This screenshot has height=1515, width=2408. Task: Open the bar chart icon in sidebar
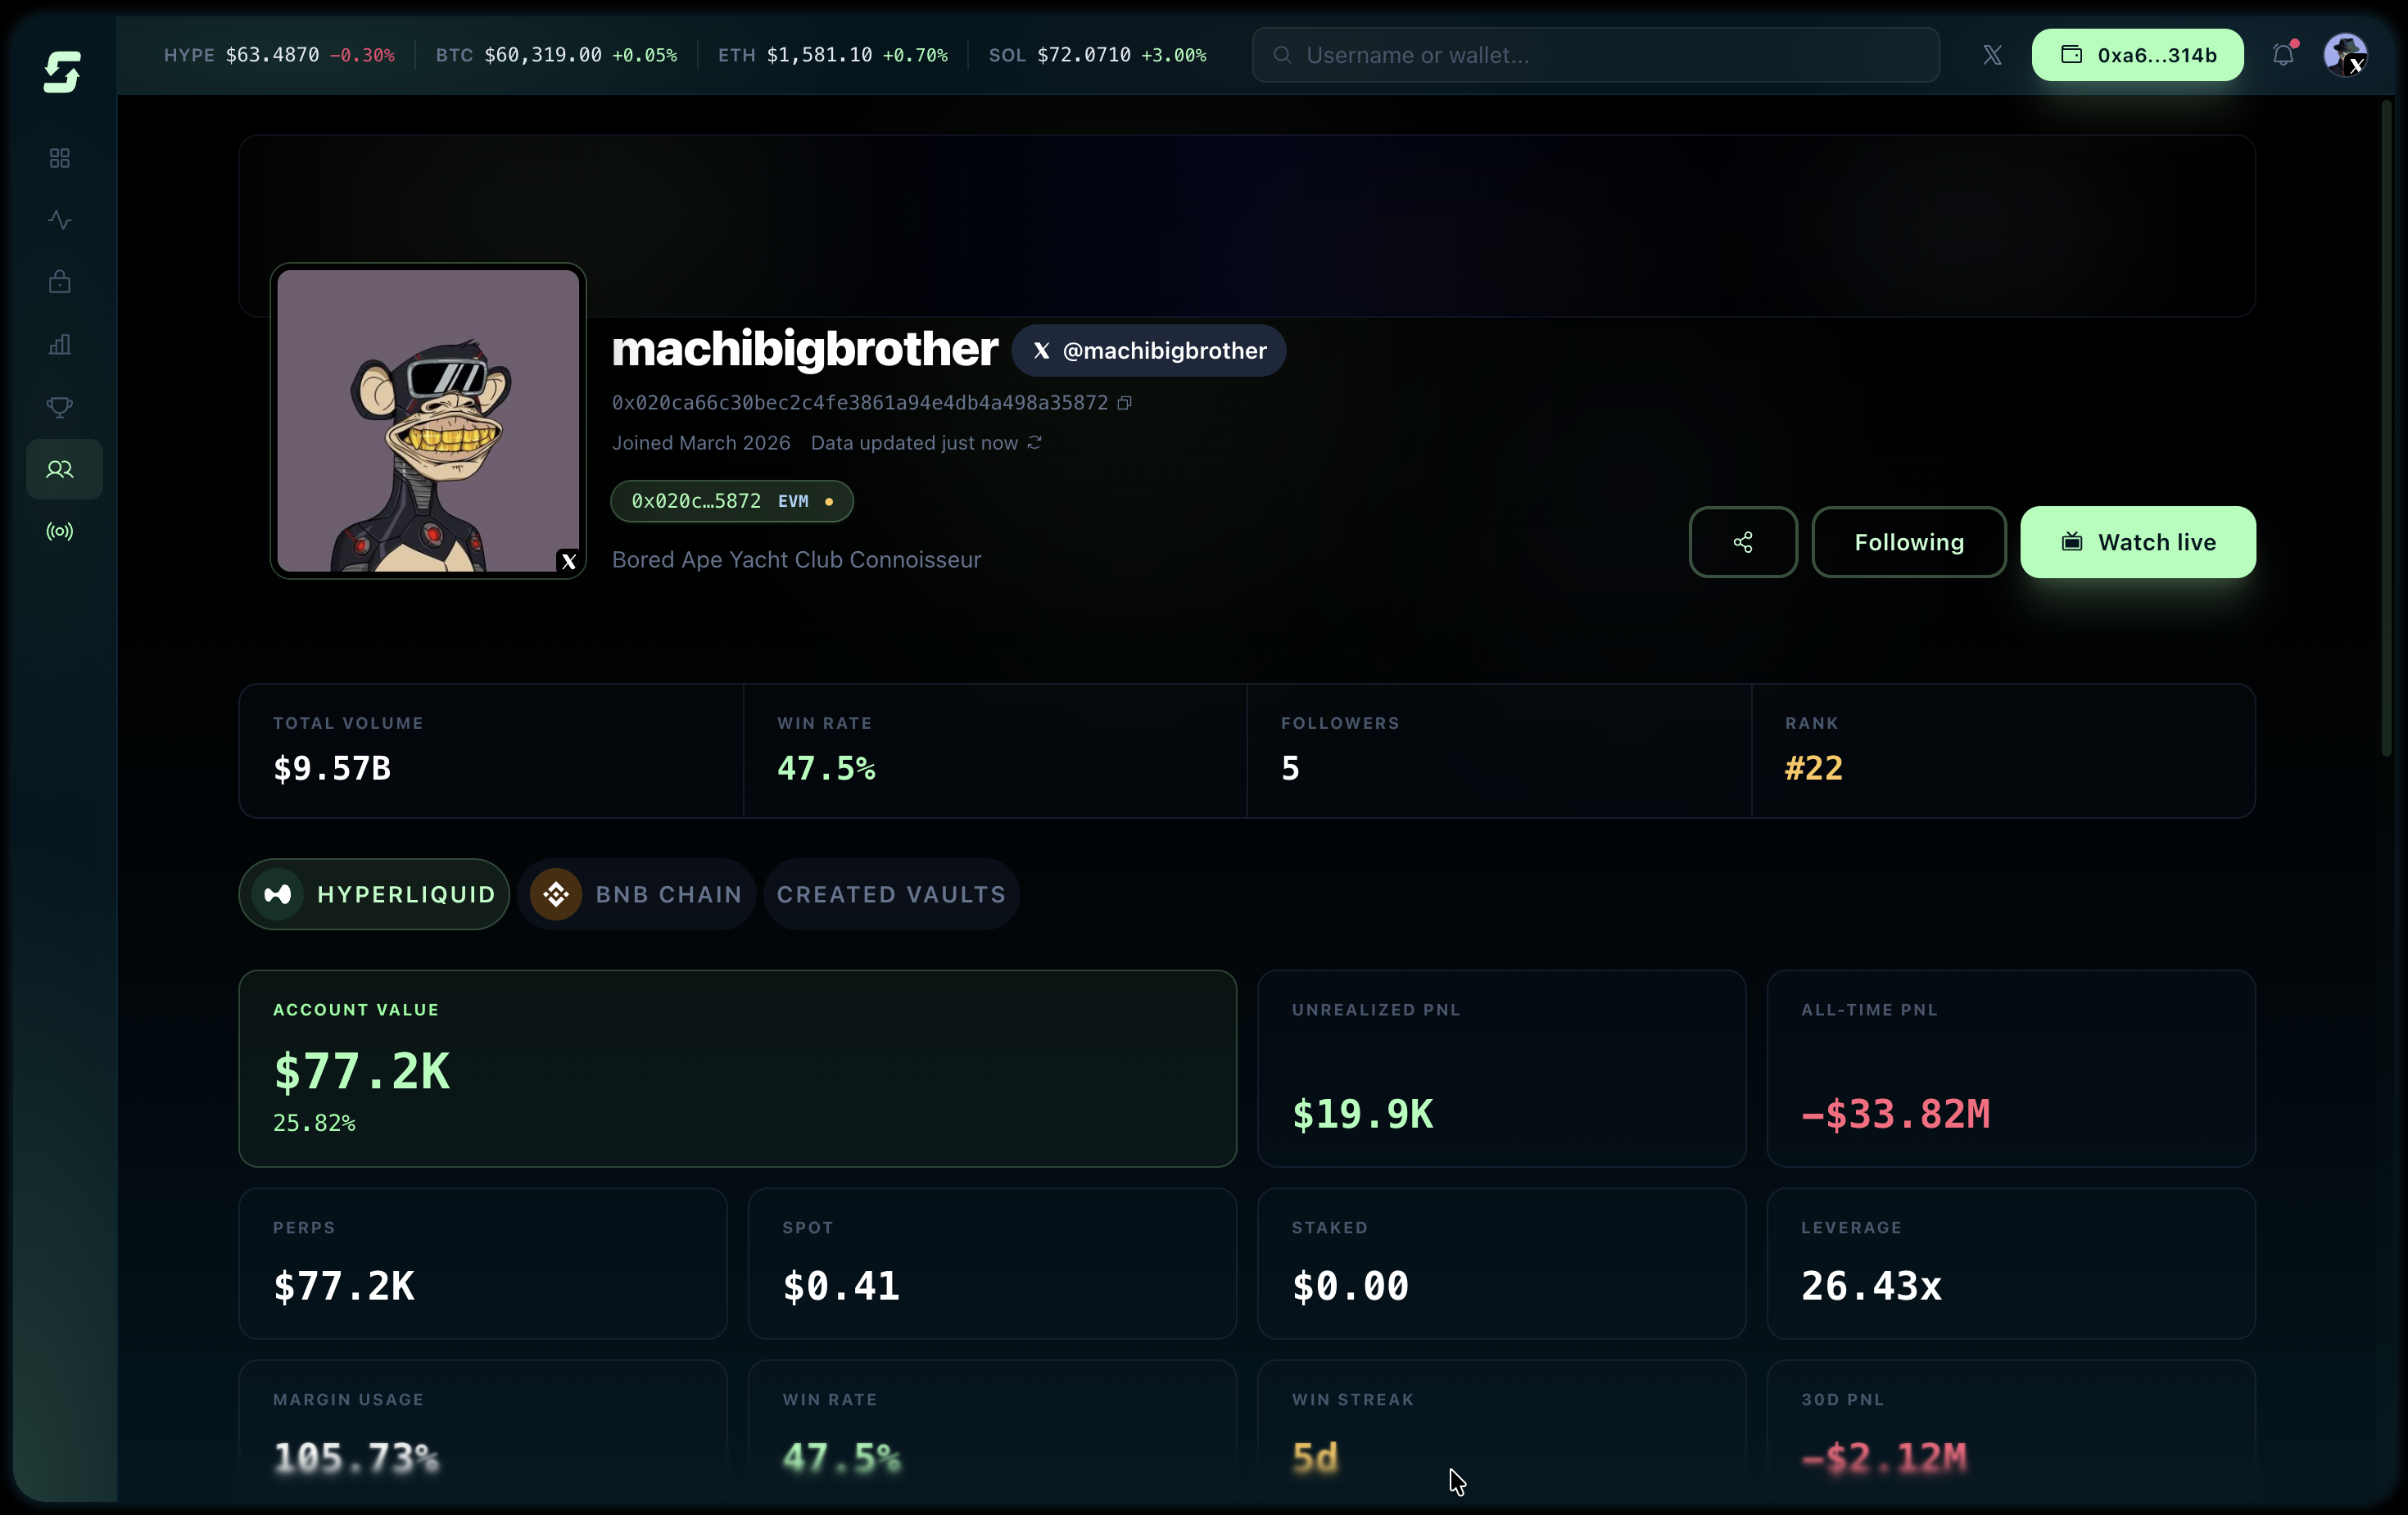(x=60, y=345)
